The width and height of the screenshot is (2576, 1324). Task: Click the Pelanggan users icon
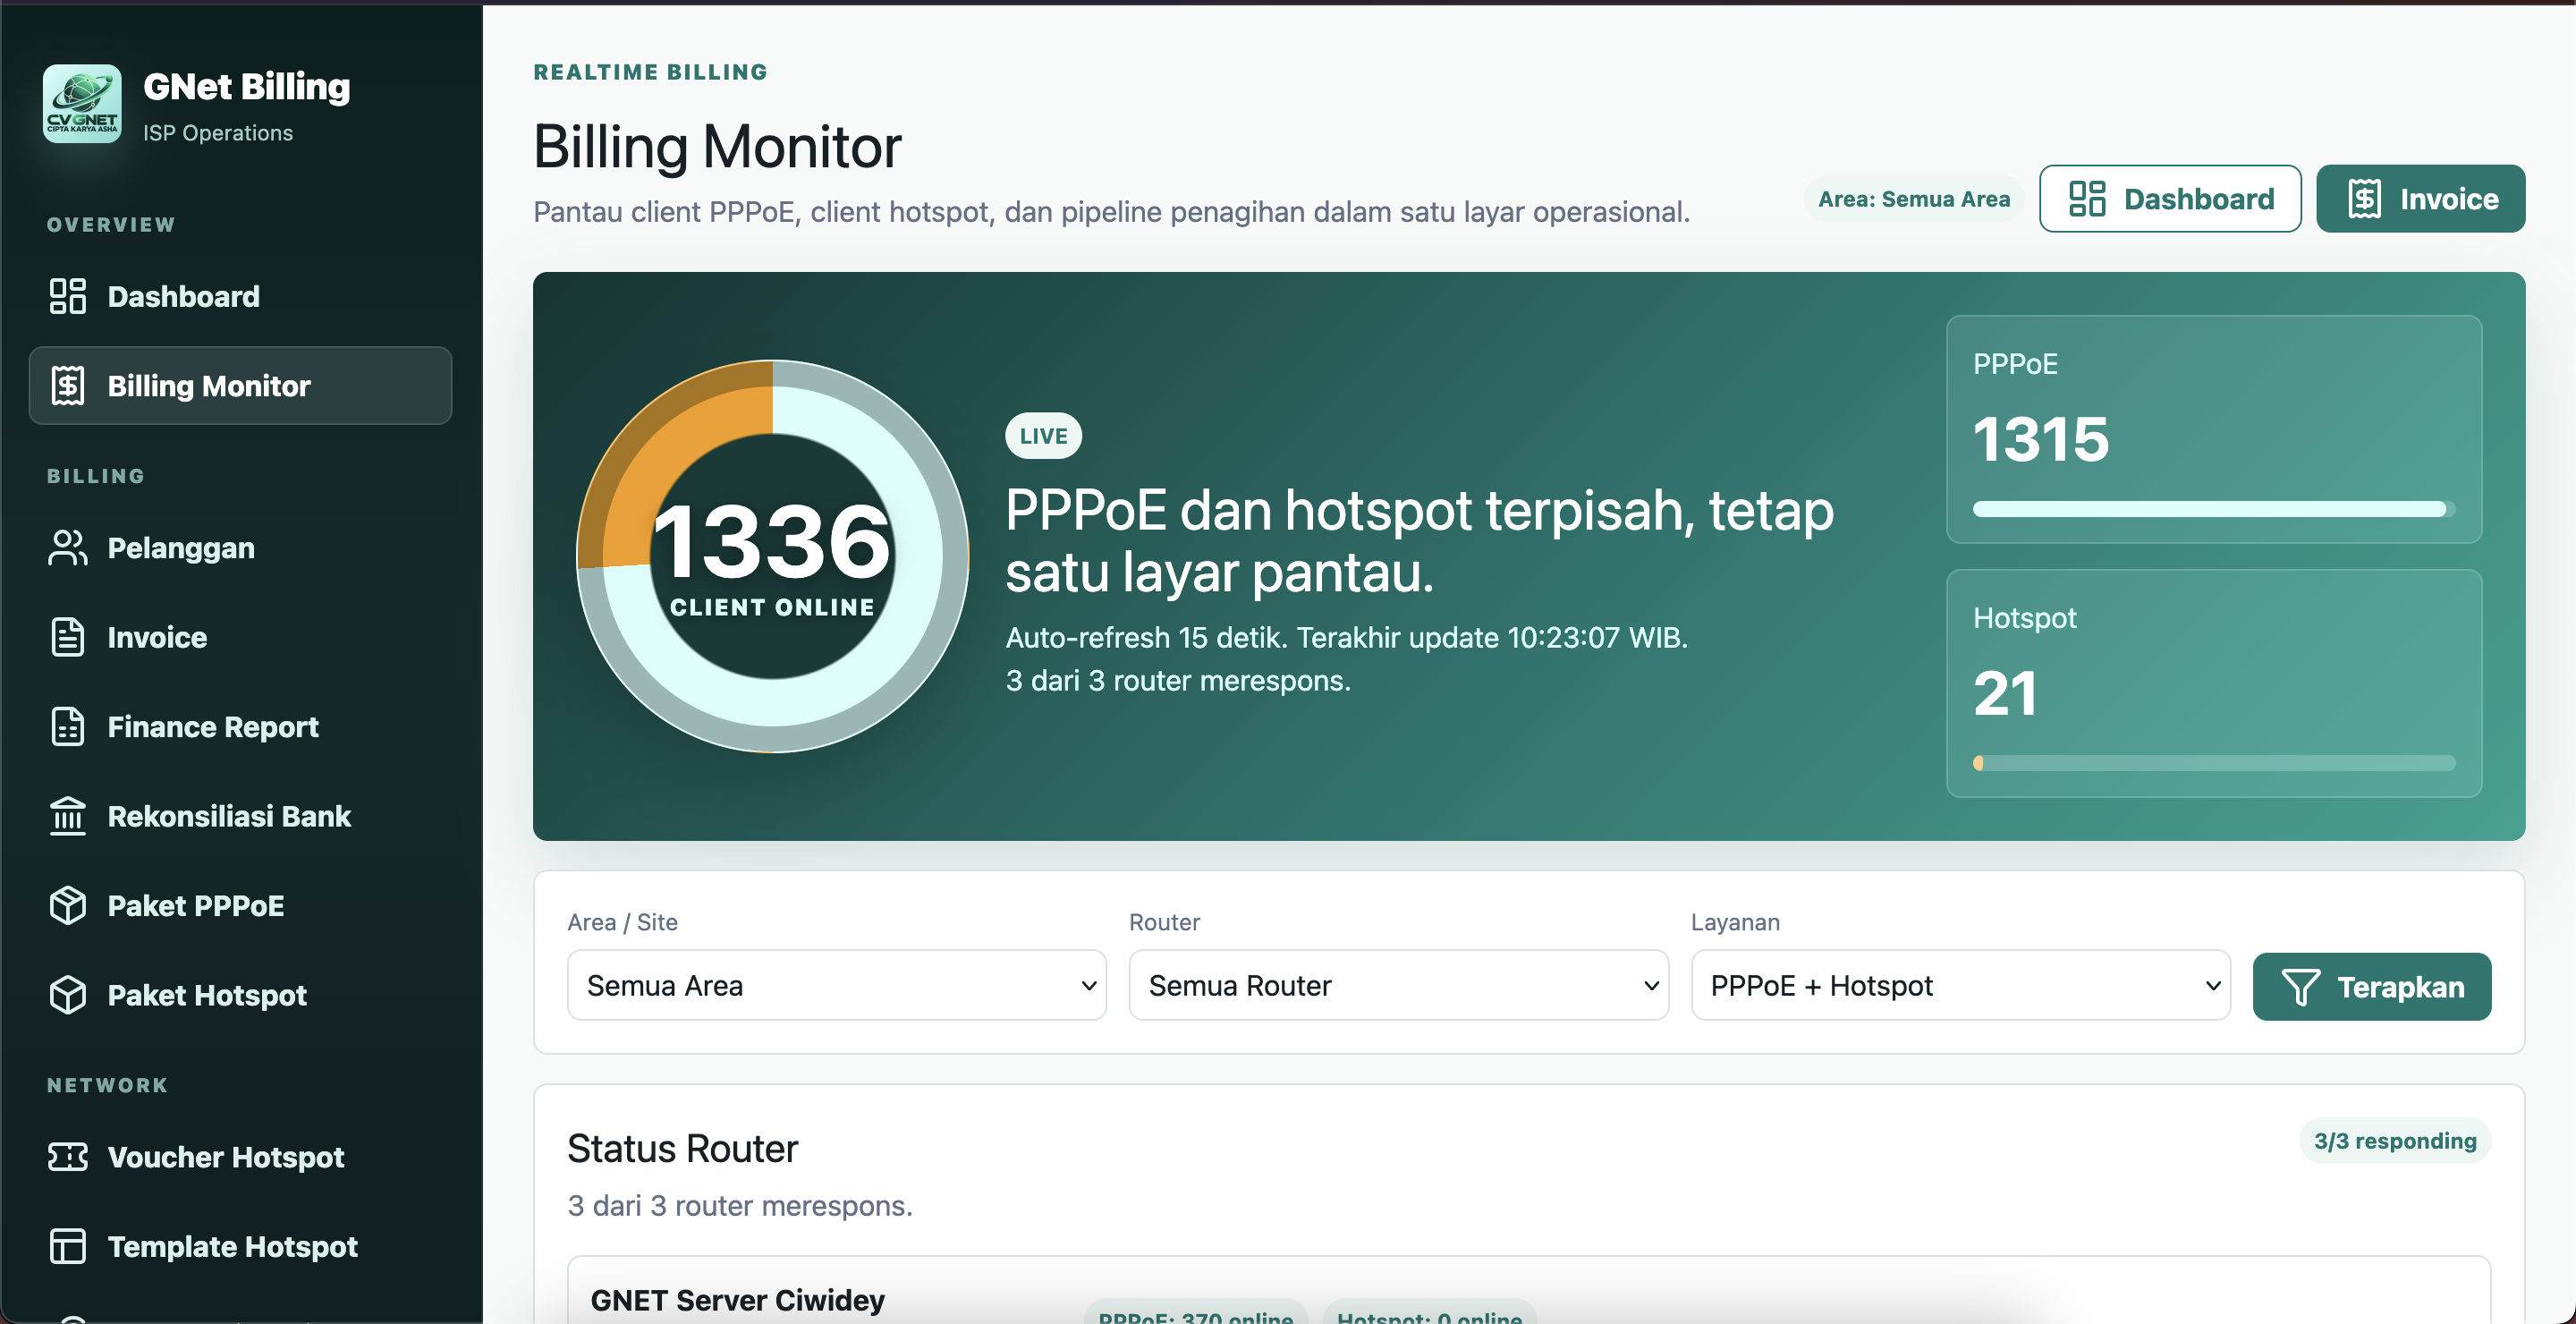coord(68,548)
